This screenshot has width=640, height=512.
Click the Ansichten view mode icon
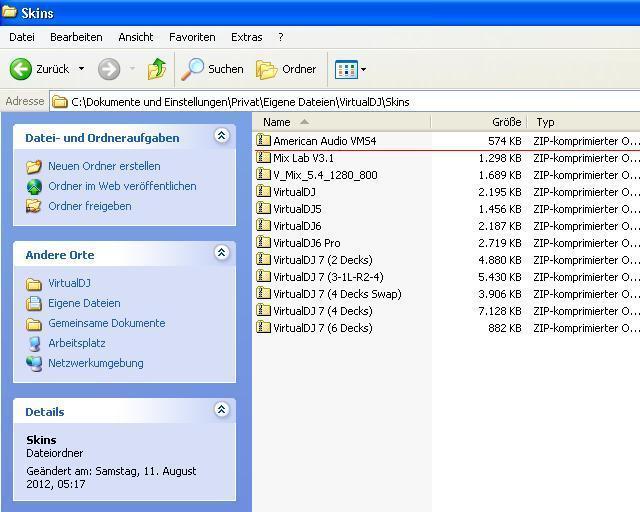345,69
